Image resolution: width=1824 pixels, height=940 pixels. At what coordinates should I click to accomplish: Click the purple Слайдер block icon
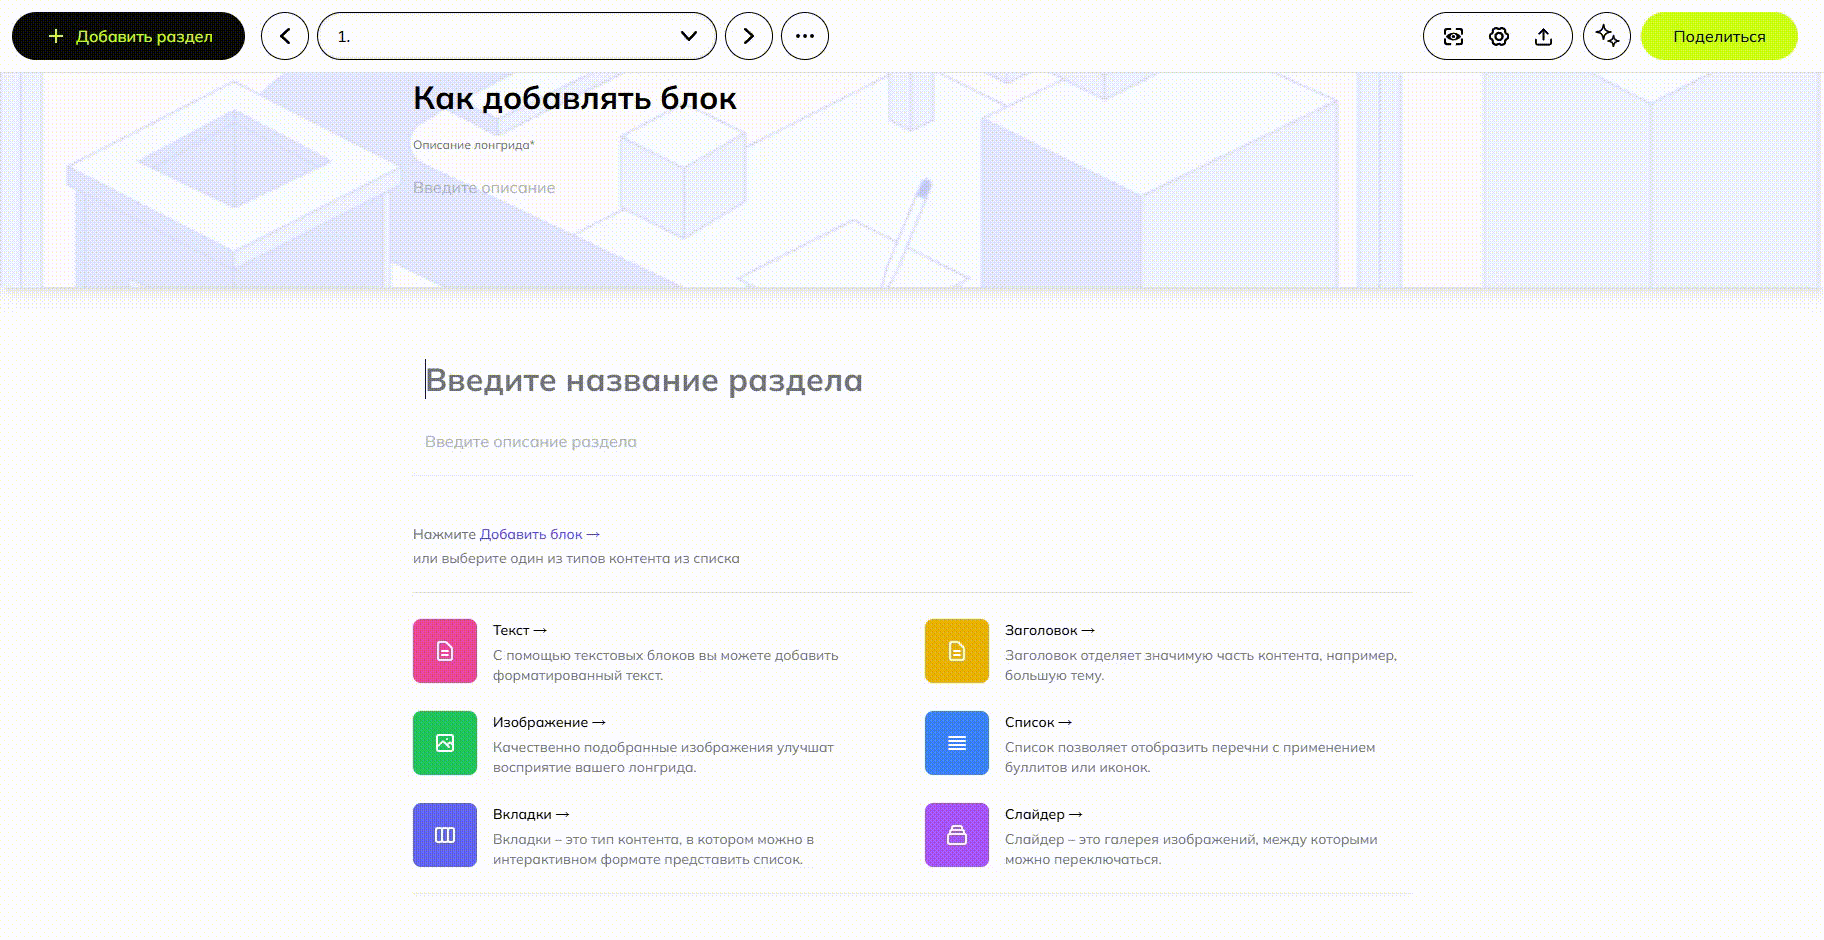click(957, 835)
